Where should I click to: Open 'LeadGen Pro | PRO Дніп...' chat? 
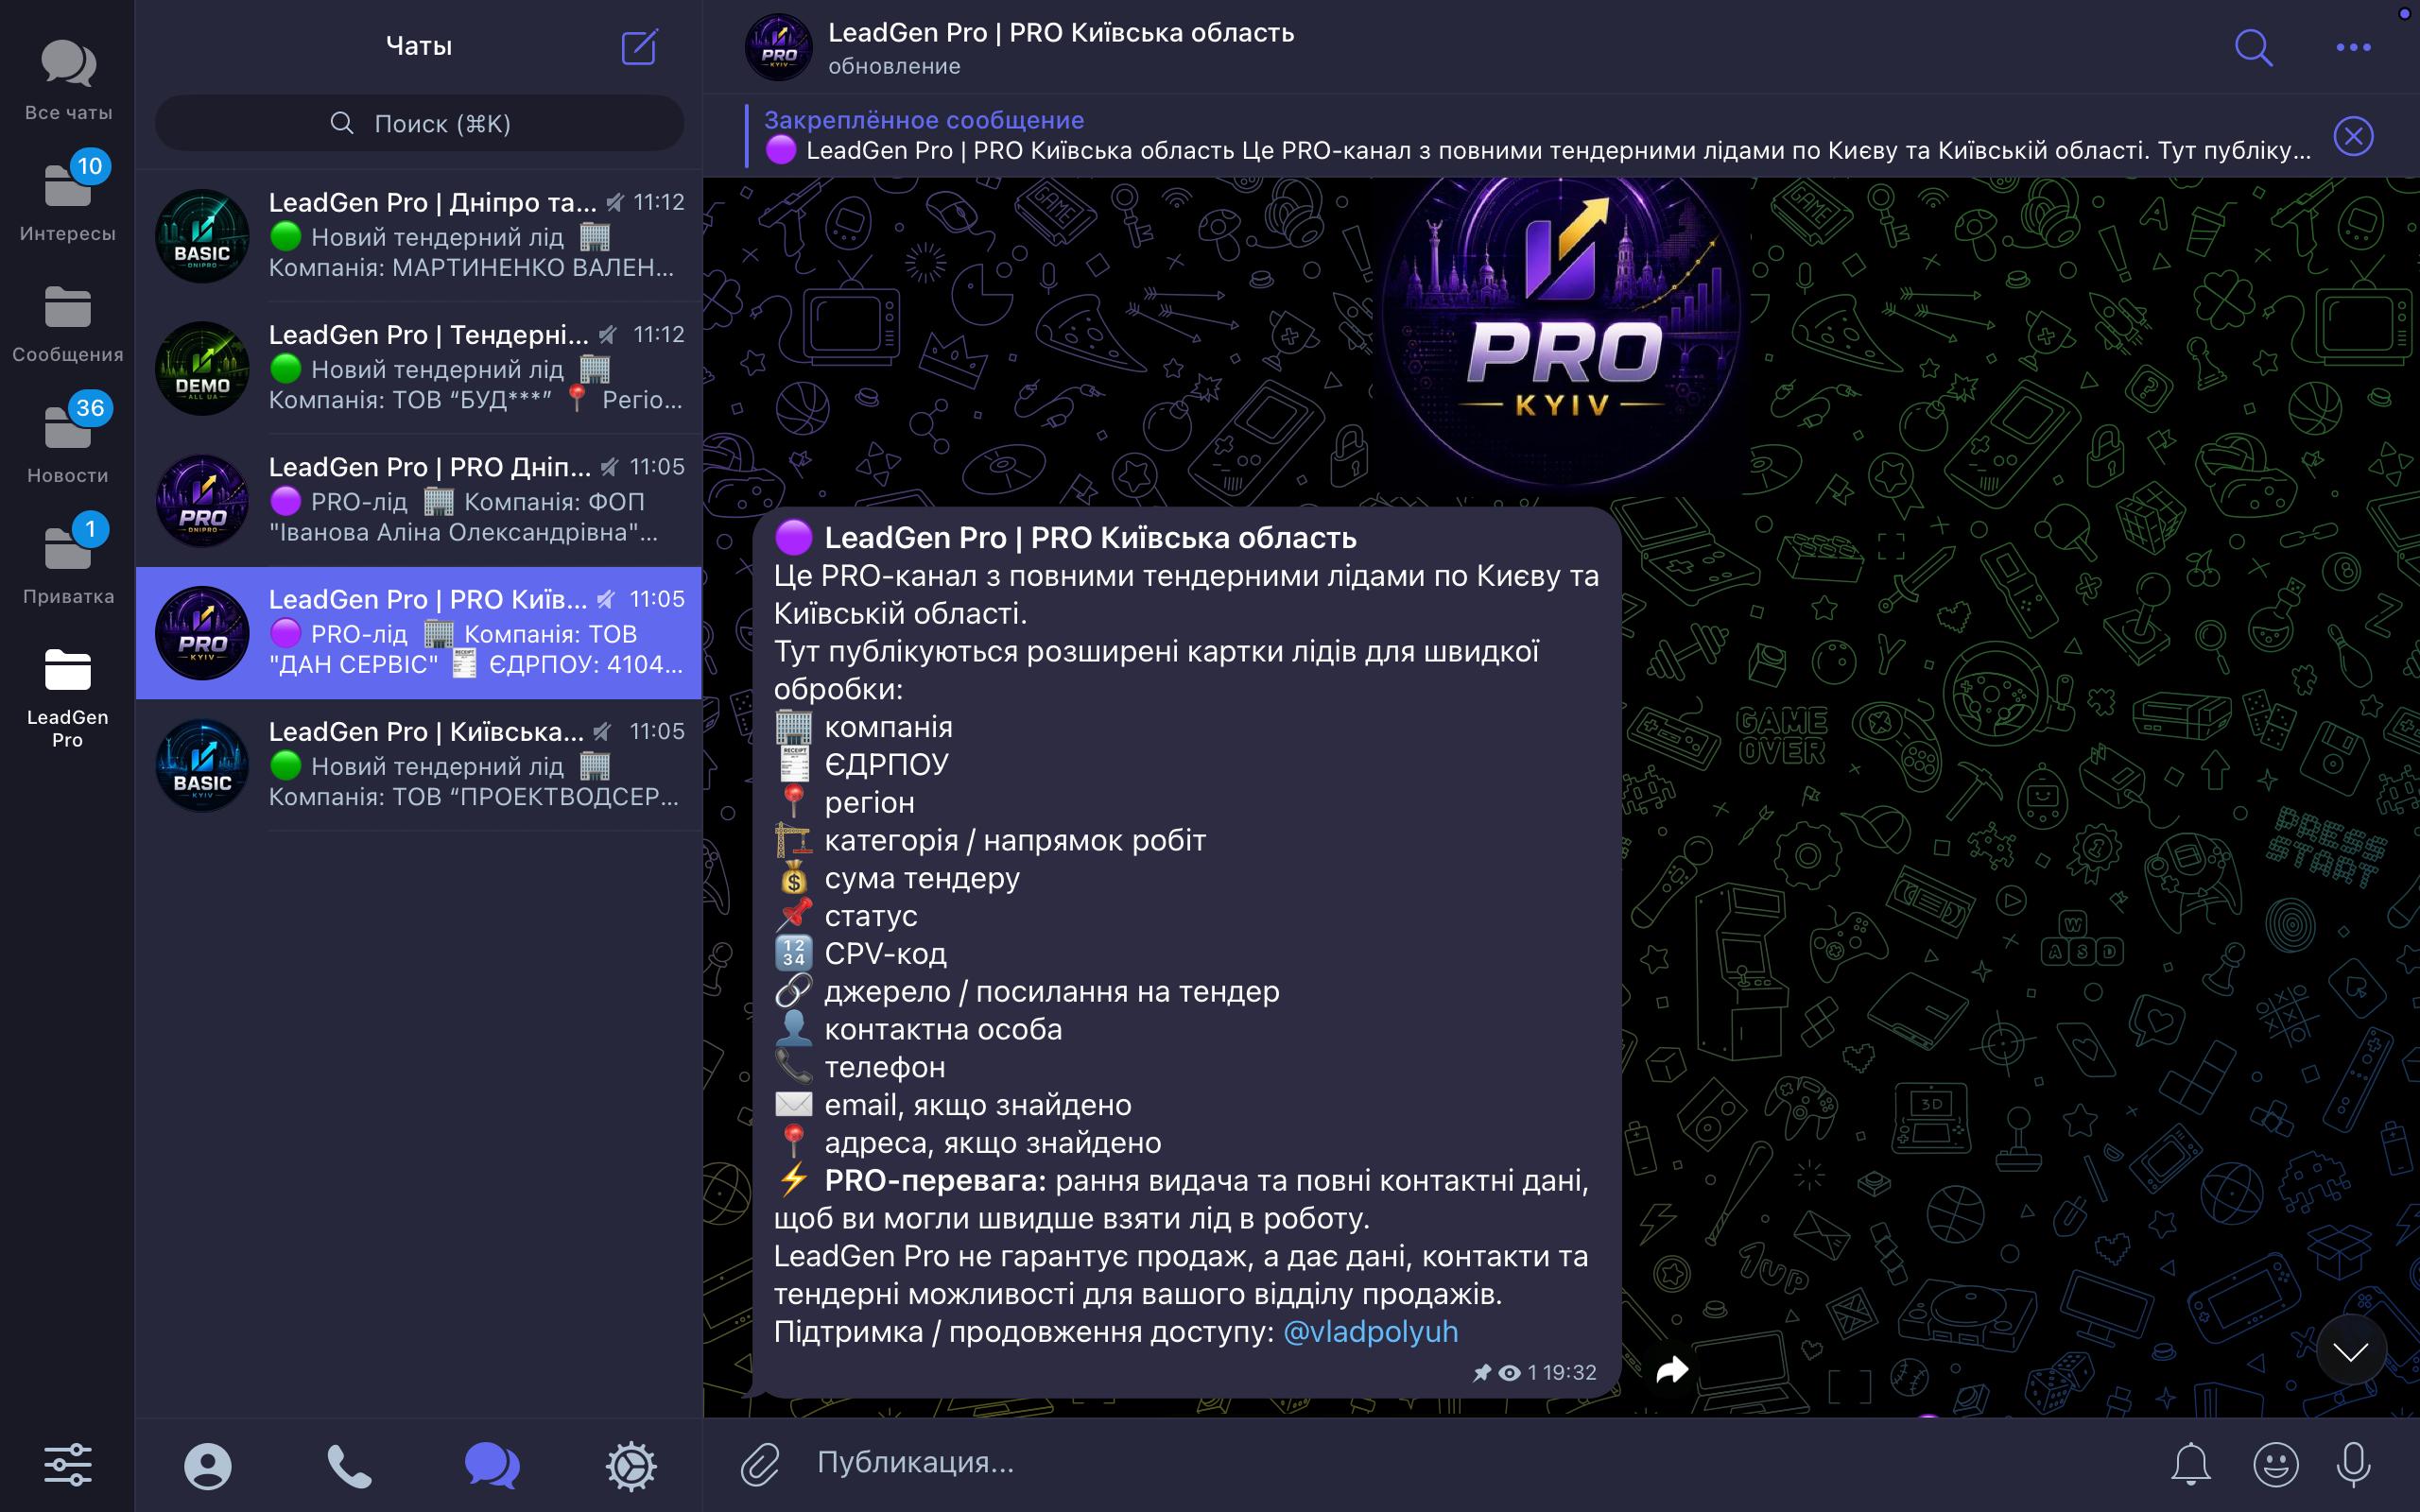tap(419, 500)
